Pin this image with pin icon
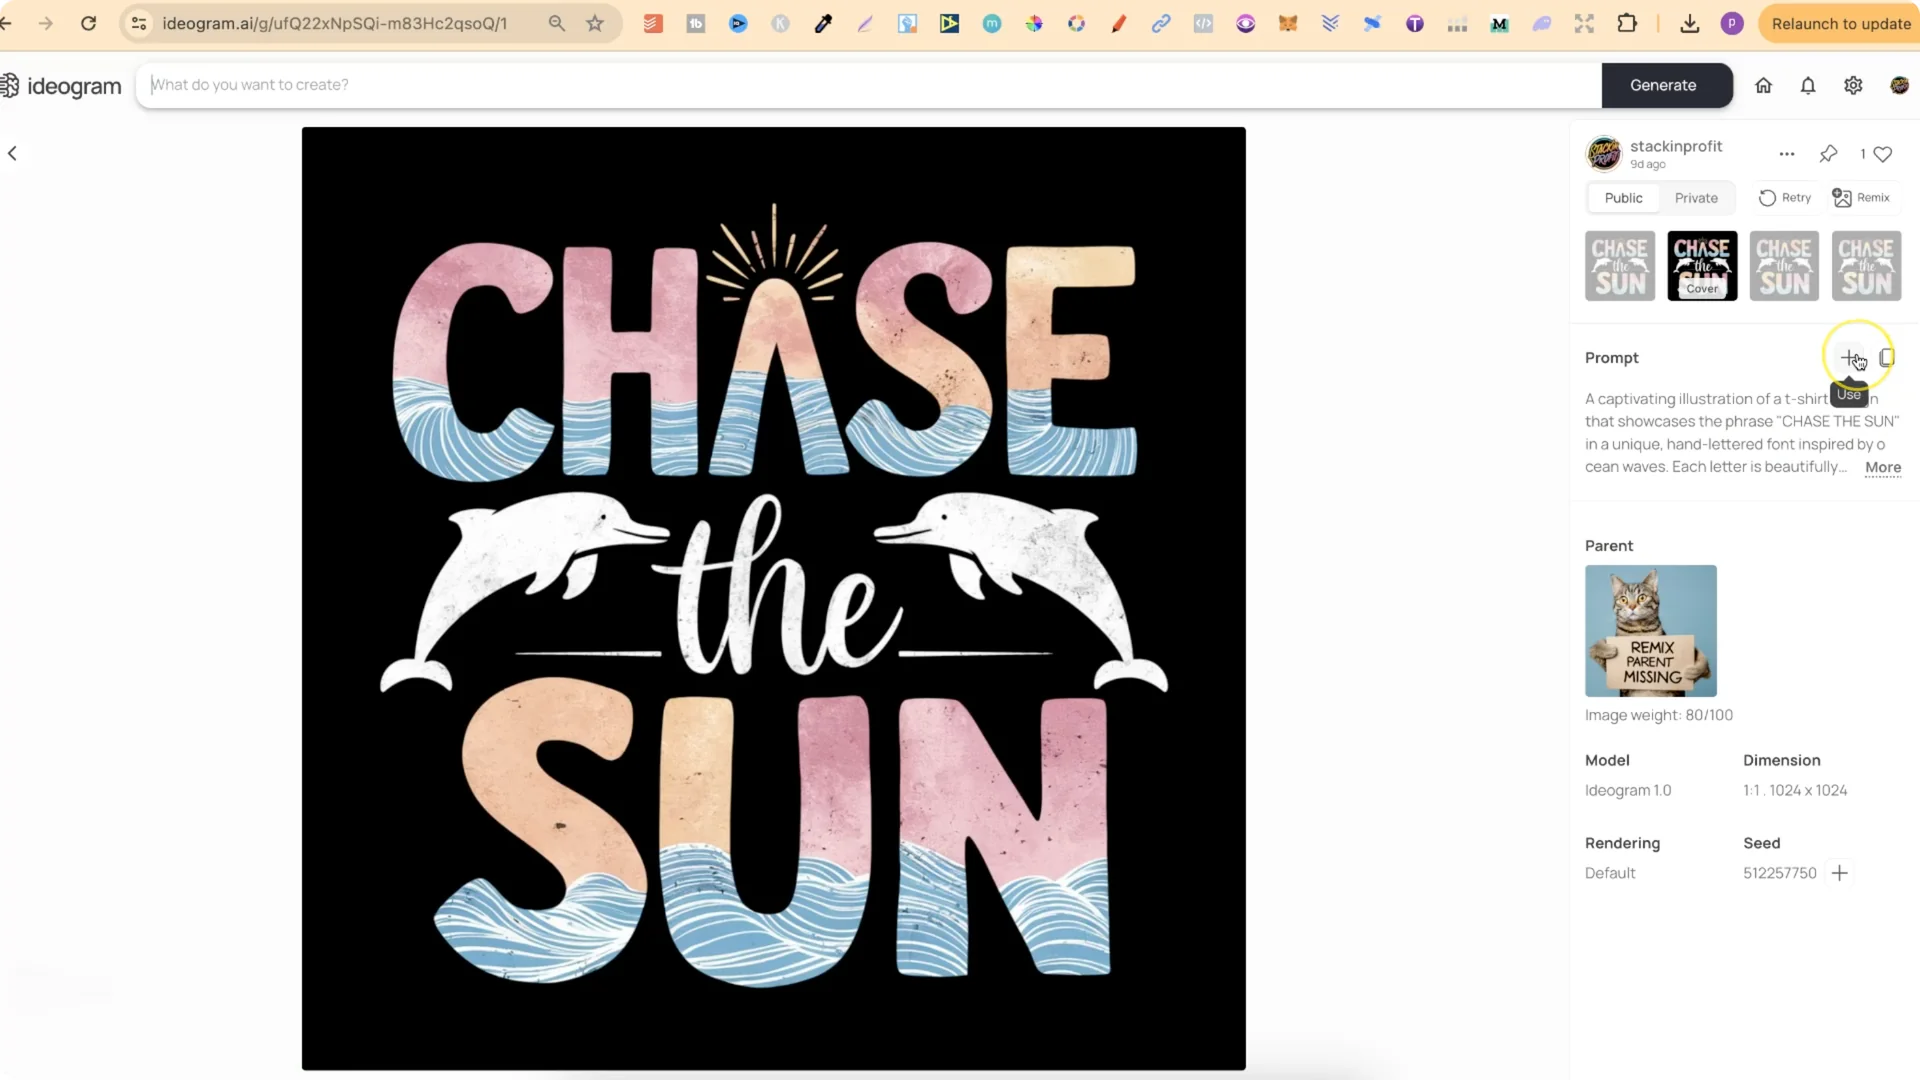Viewport: 1920px width, 1080px height. coord(1828,153)
